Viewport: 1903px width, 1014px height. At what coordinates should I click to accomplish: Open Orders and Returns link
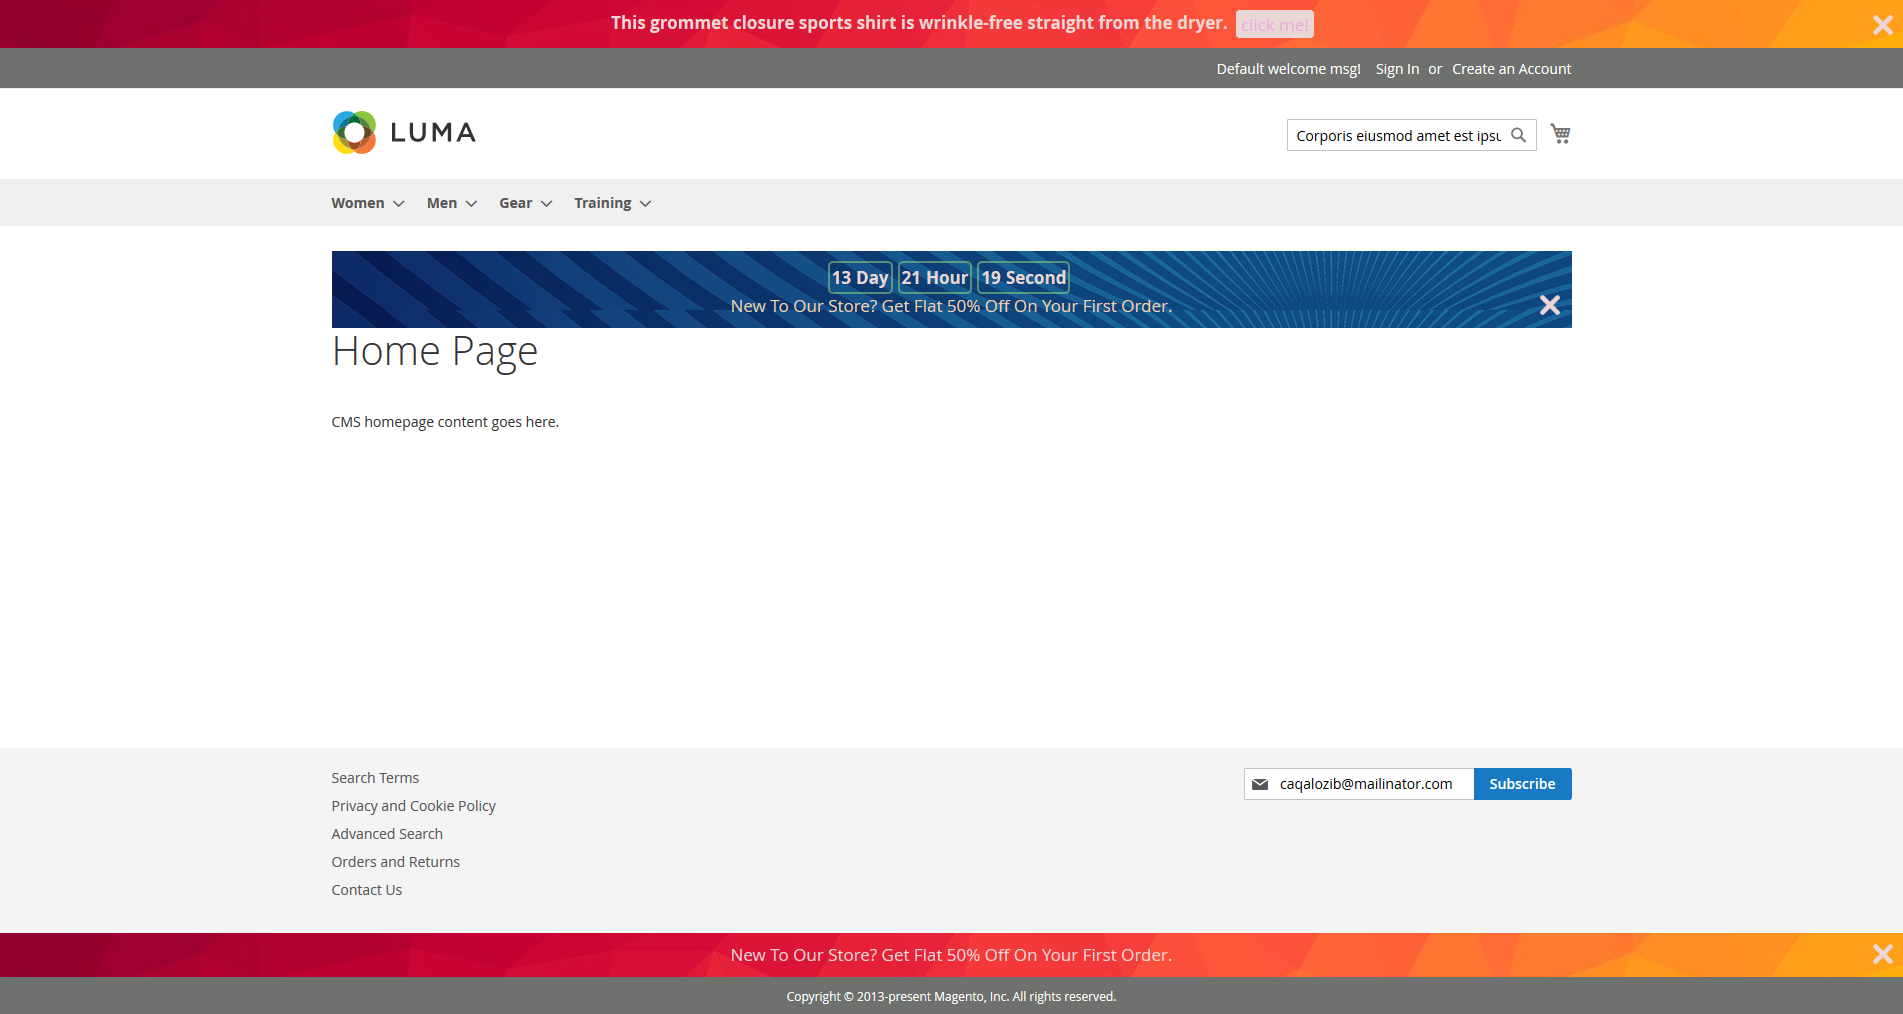[x=395, y=862]
